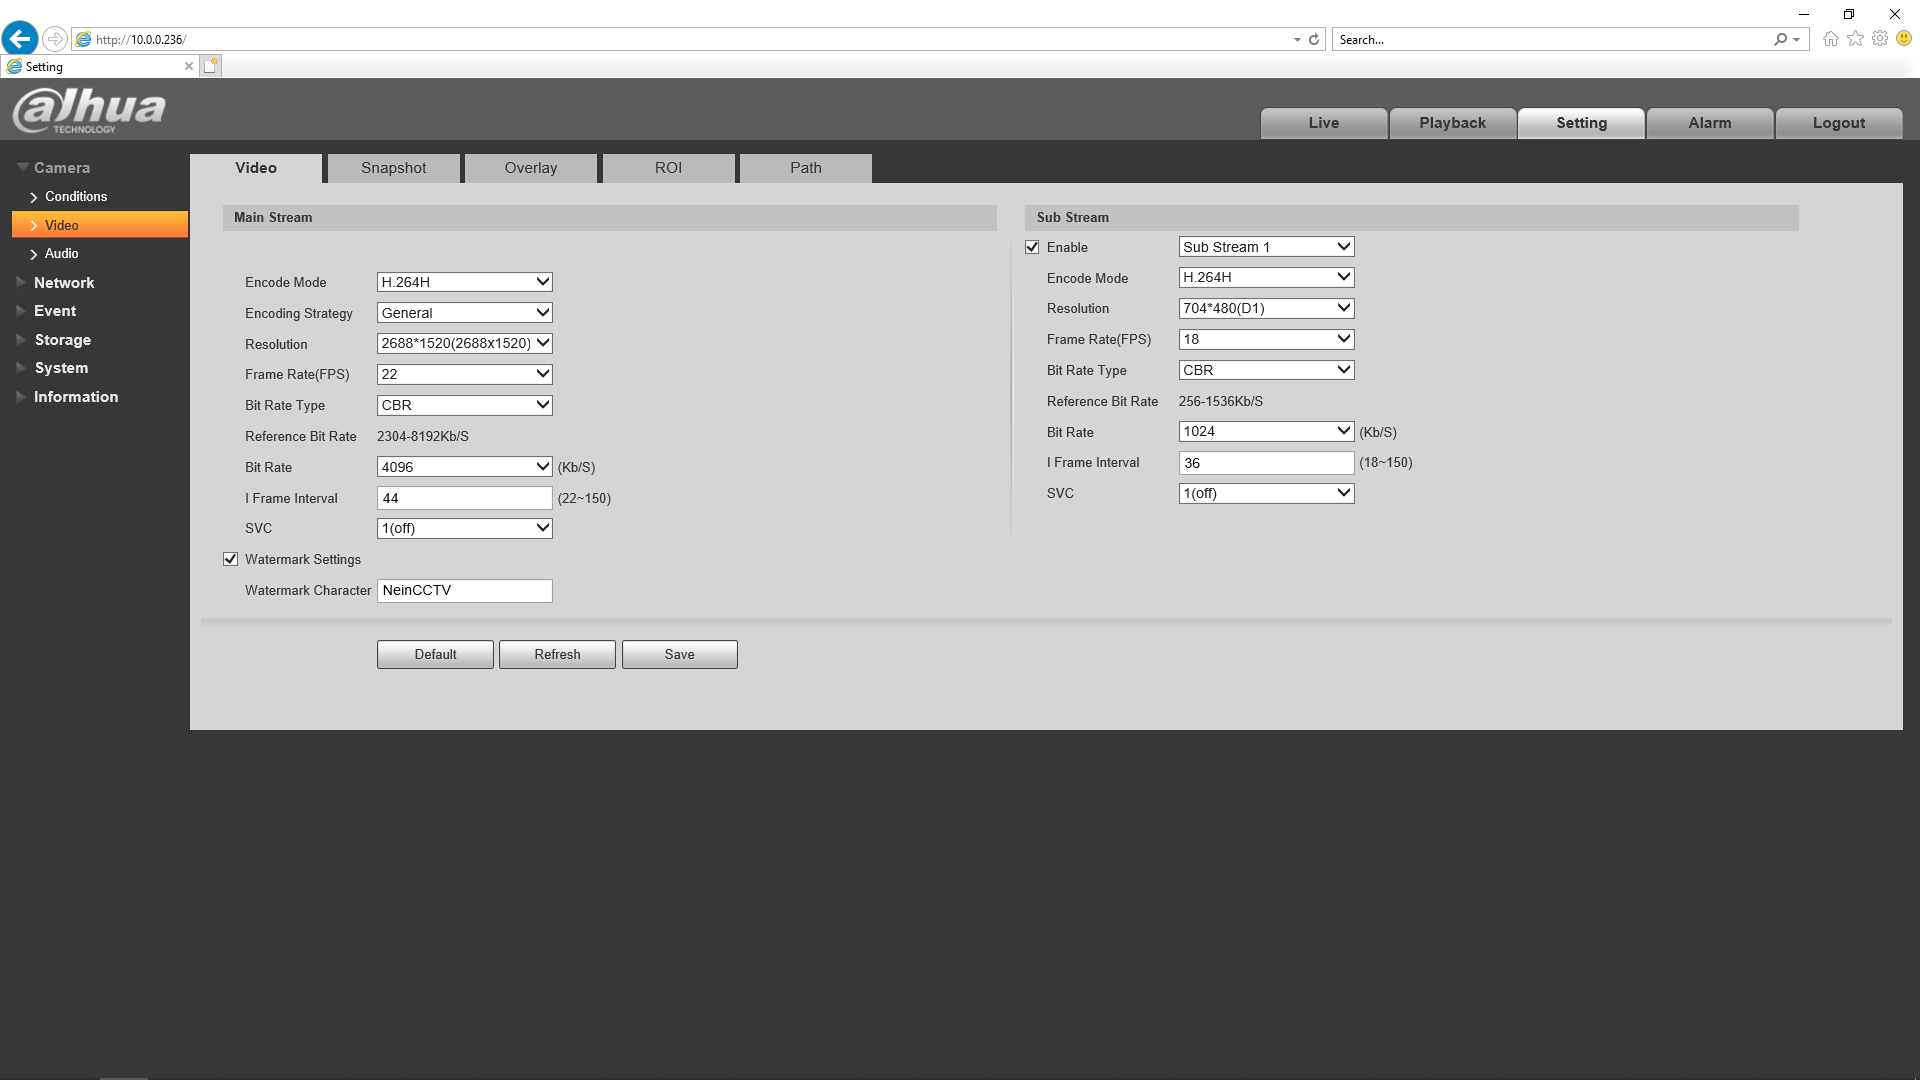Select Video in the sidebar
The height and width of the screenshot is (1080, 1920).
tap(100, 225)
